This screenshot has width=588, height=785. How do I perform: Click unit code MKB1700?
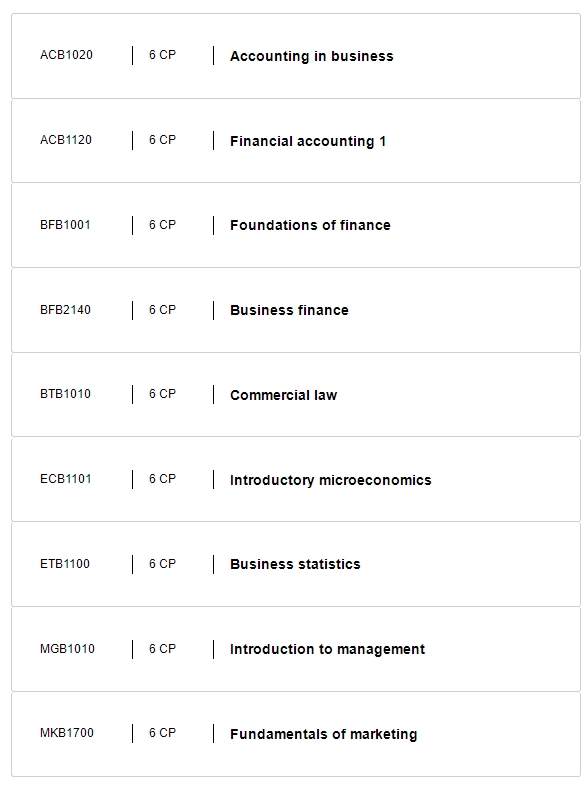(67, 733)
